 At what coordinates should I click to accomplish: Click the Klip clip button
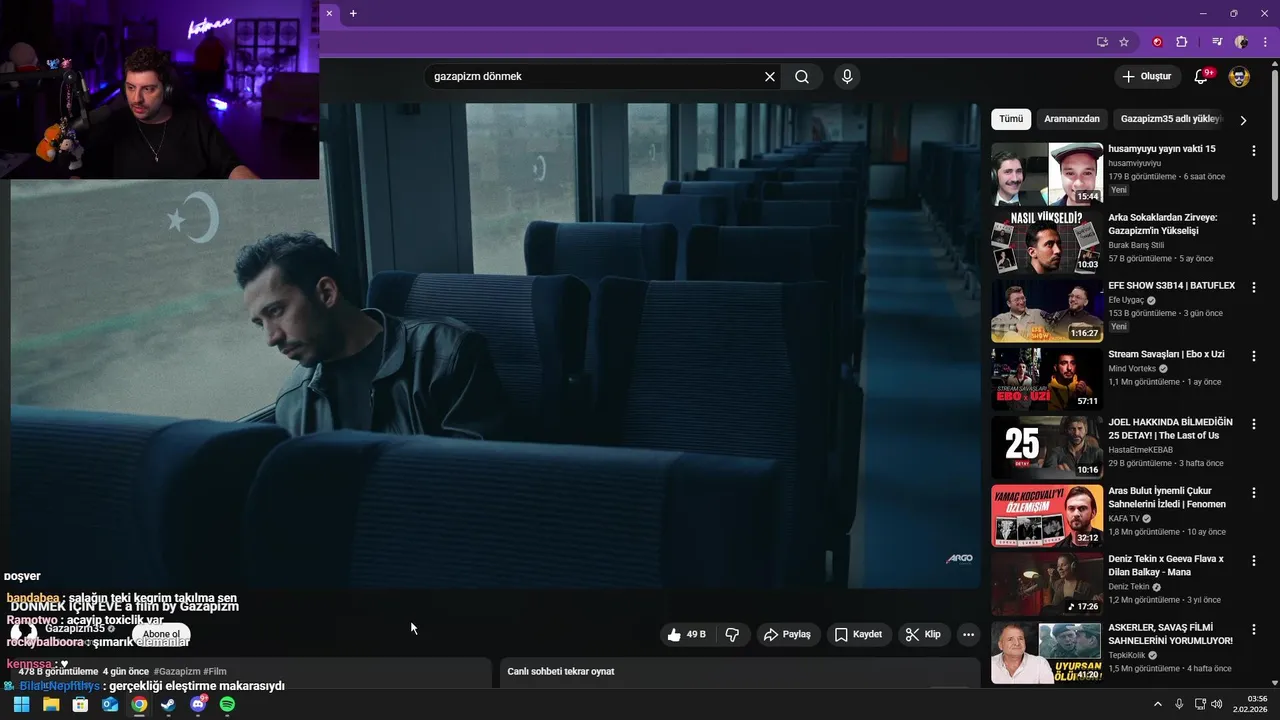923,634
